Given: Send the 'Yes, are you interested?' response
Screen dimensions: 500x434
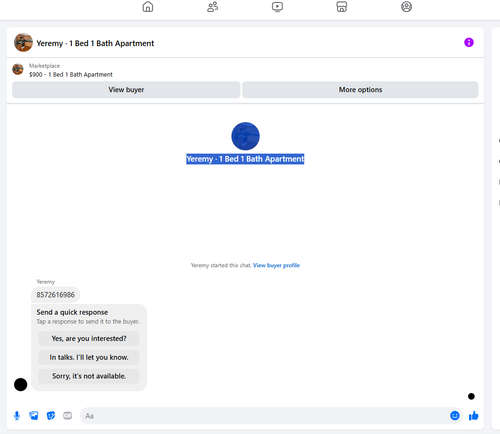Looking at the screenshot, I should coord(89,338).
